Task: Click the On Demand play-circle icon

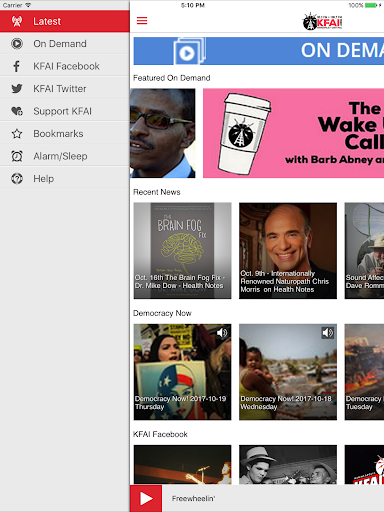Action: click(17, 44)
